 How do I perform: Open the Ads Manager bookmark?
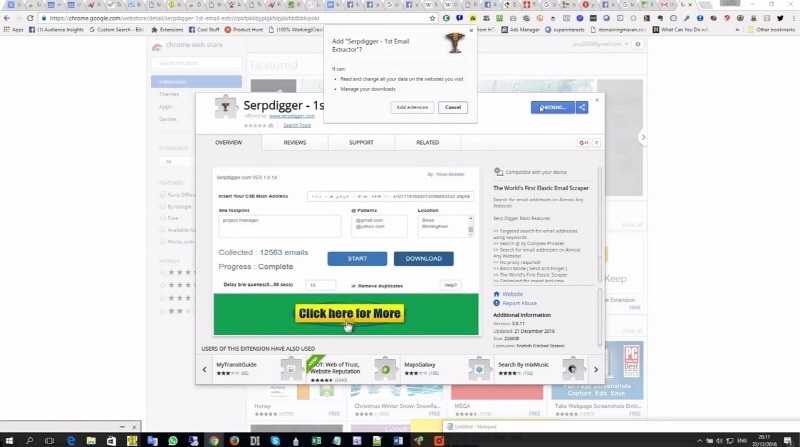click(520, 30)
